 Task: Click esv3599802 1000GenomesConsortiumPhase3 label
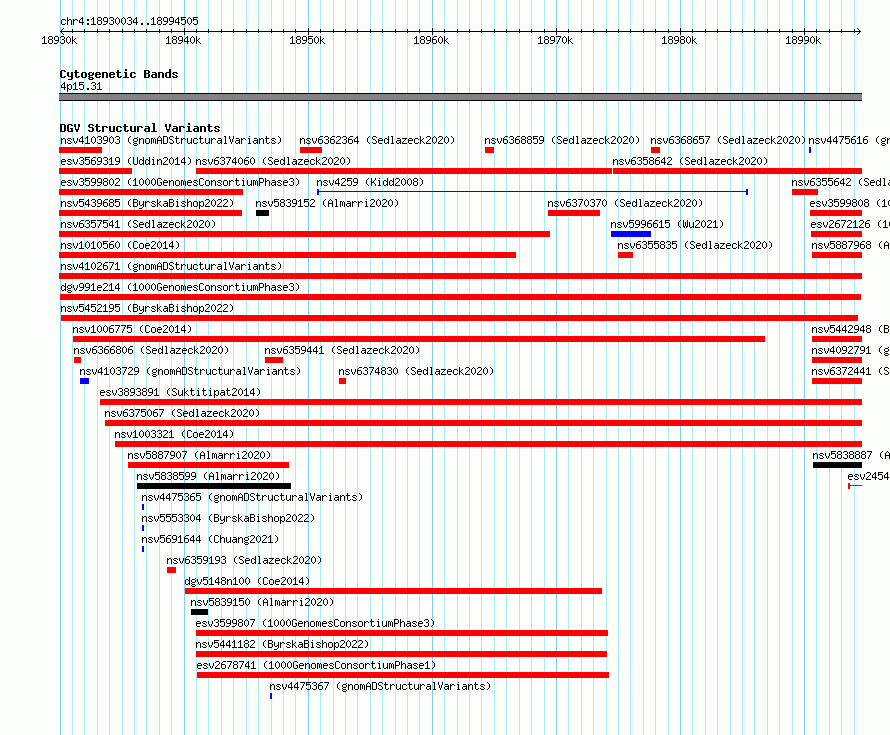pyautogui.click(x=180, y=182)
